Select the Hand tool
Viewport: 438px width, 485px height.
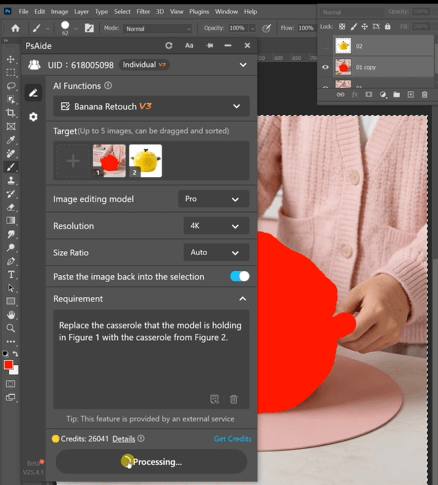click(x=11, y=315)
